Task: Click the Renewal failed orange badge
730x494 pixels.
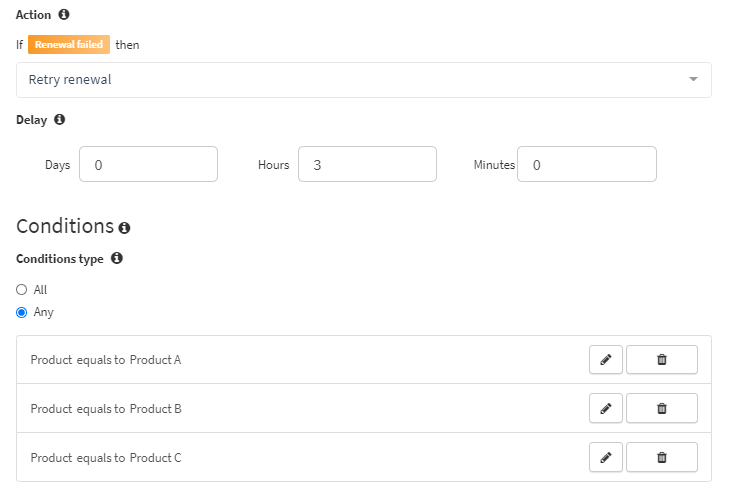Action: coord(69,44)
